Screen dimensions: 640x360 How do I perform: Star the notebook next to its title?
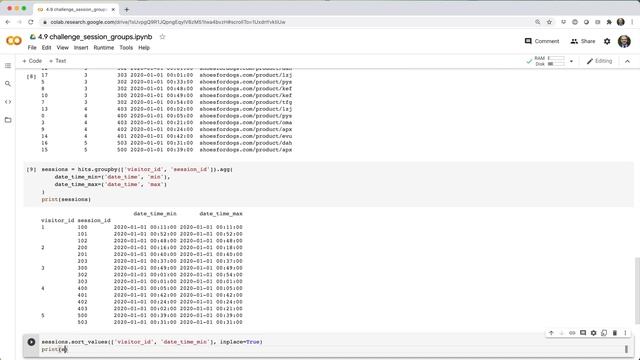pos(162,37)
